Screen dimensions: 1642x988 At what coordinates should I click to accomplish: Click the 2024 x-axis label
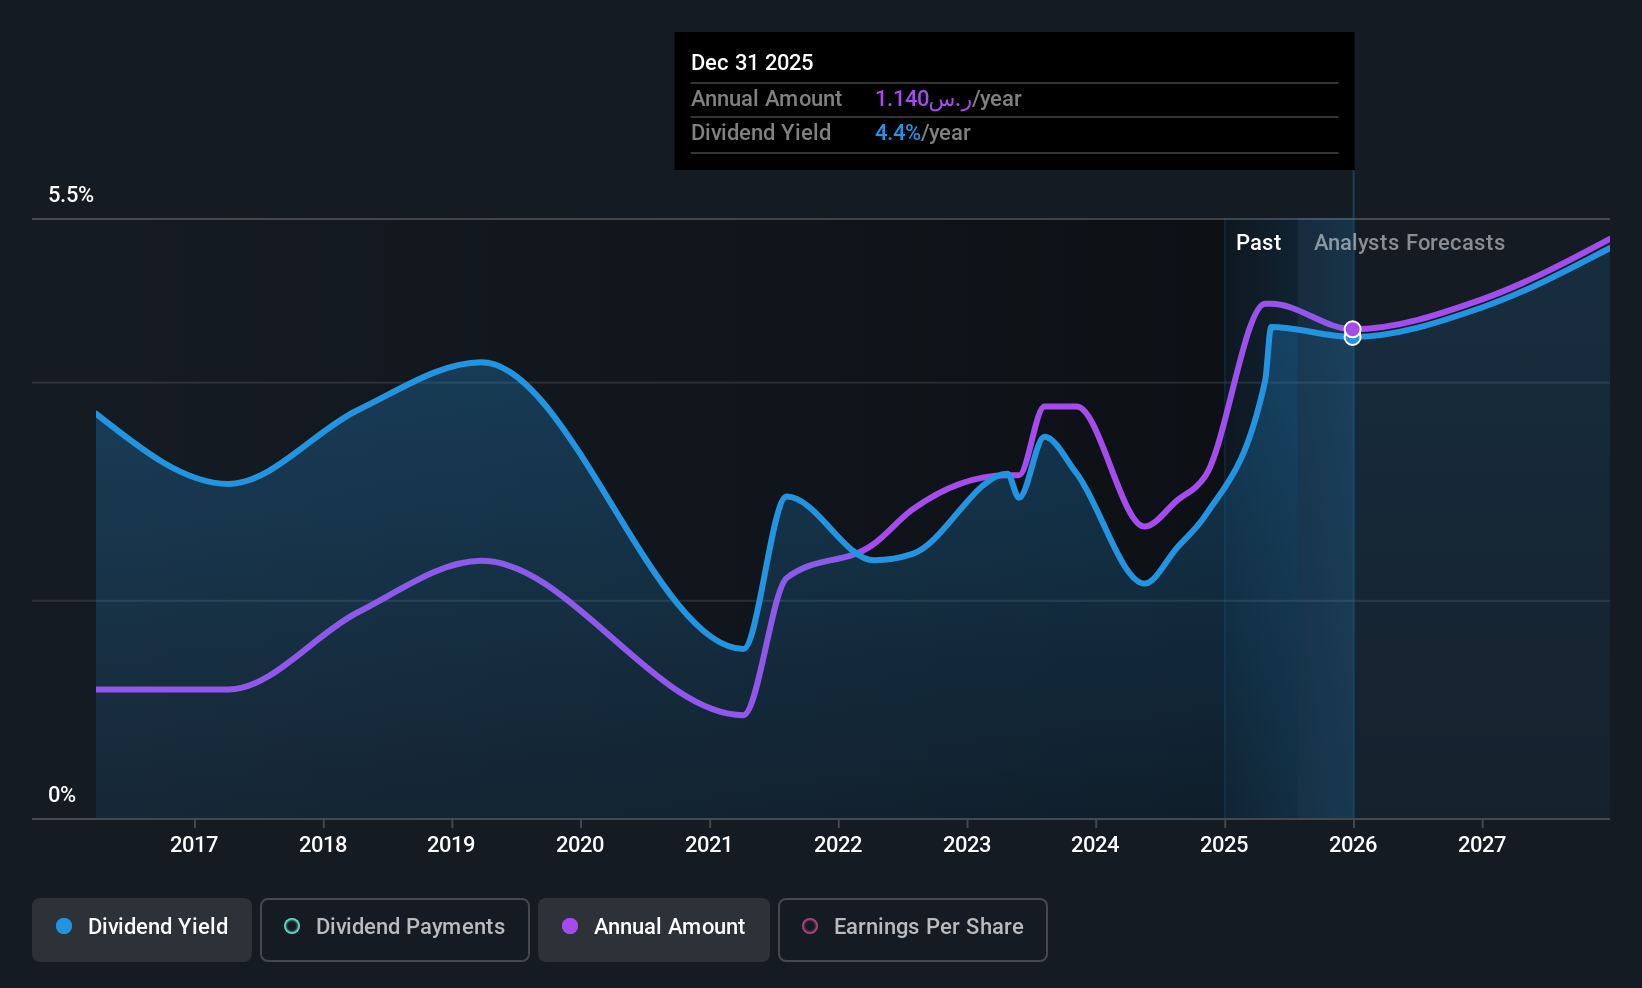pyautogui.click(x=1095, y=845)
